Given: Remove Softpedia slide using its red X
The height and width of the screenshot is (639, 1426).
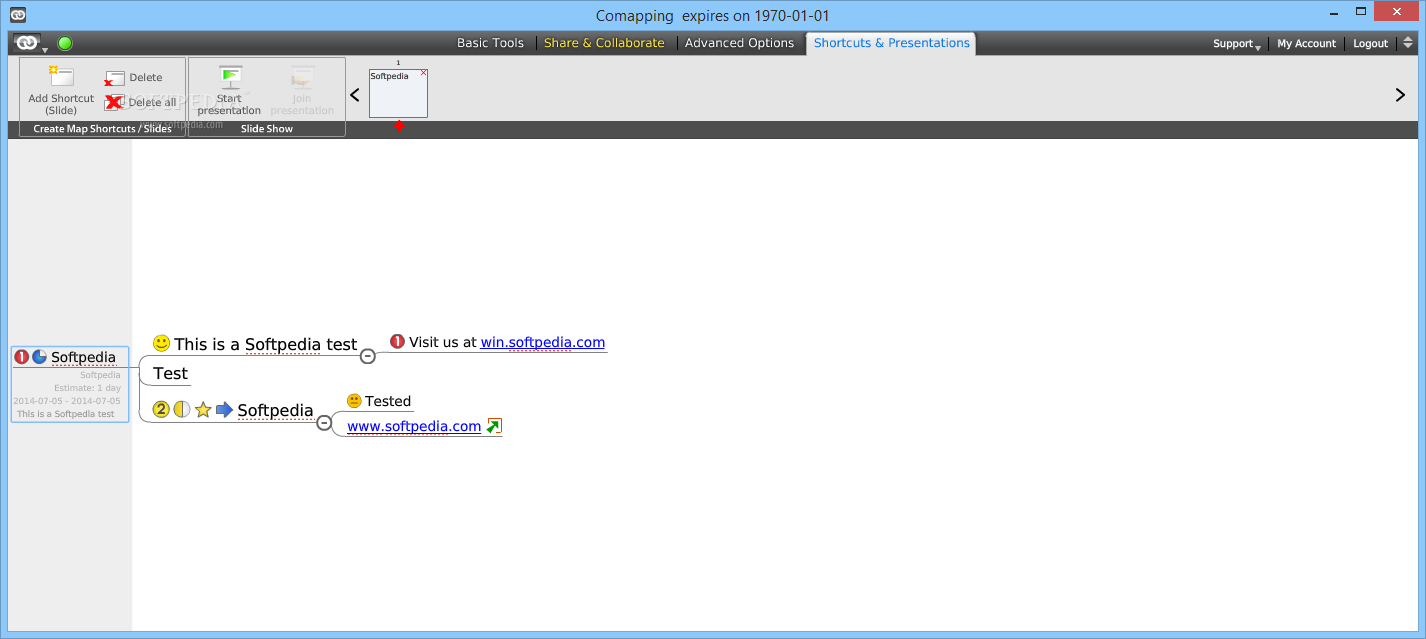Looking at the screenshot, I should click(x=423, y=73).
